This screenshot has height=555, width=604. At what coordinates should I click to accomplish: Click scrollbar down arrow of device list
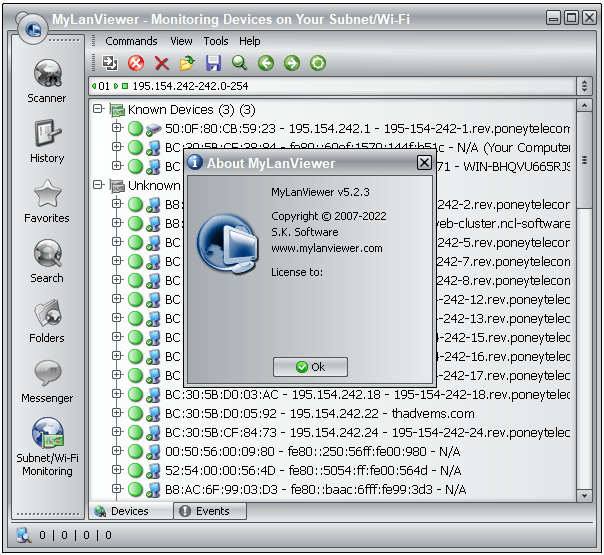pos(584,496)
